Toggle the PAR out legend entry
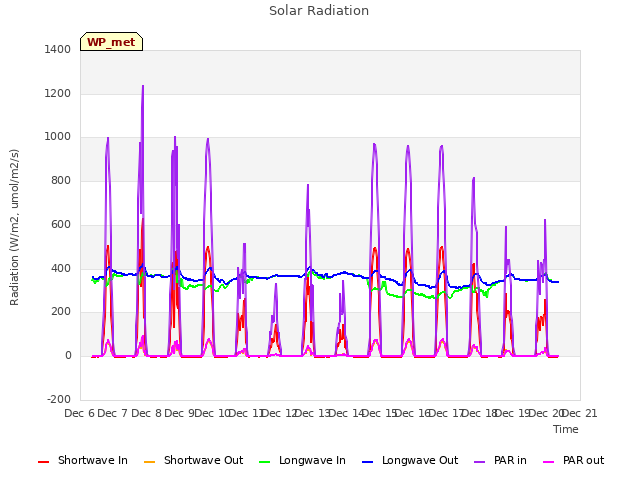The width and height of the screenshot is (640, 480). [574, 460]
